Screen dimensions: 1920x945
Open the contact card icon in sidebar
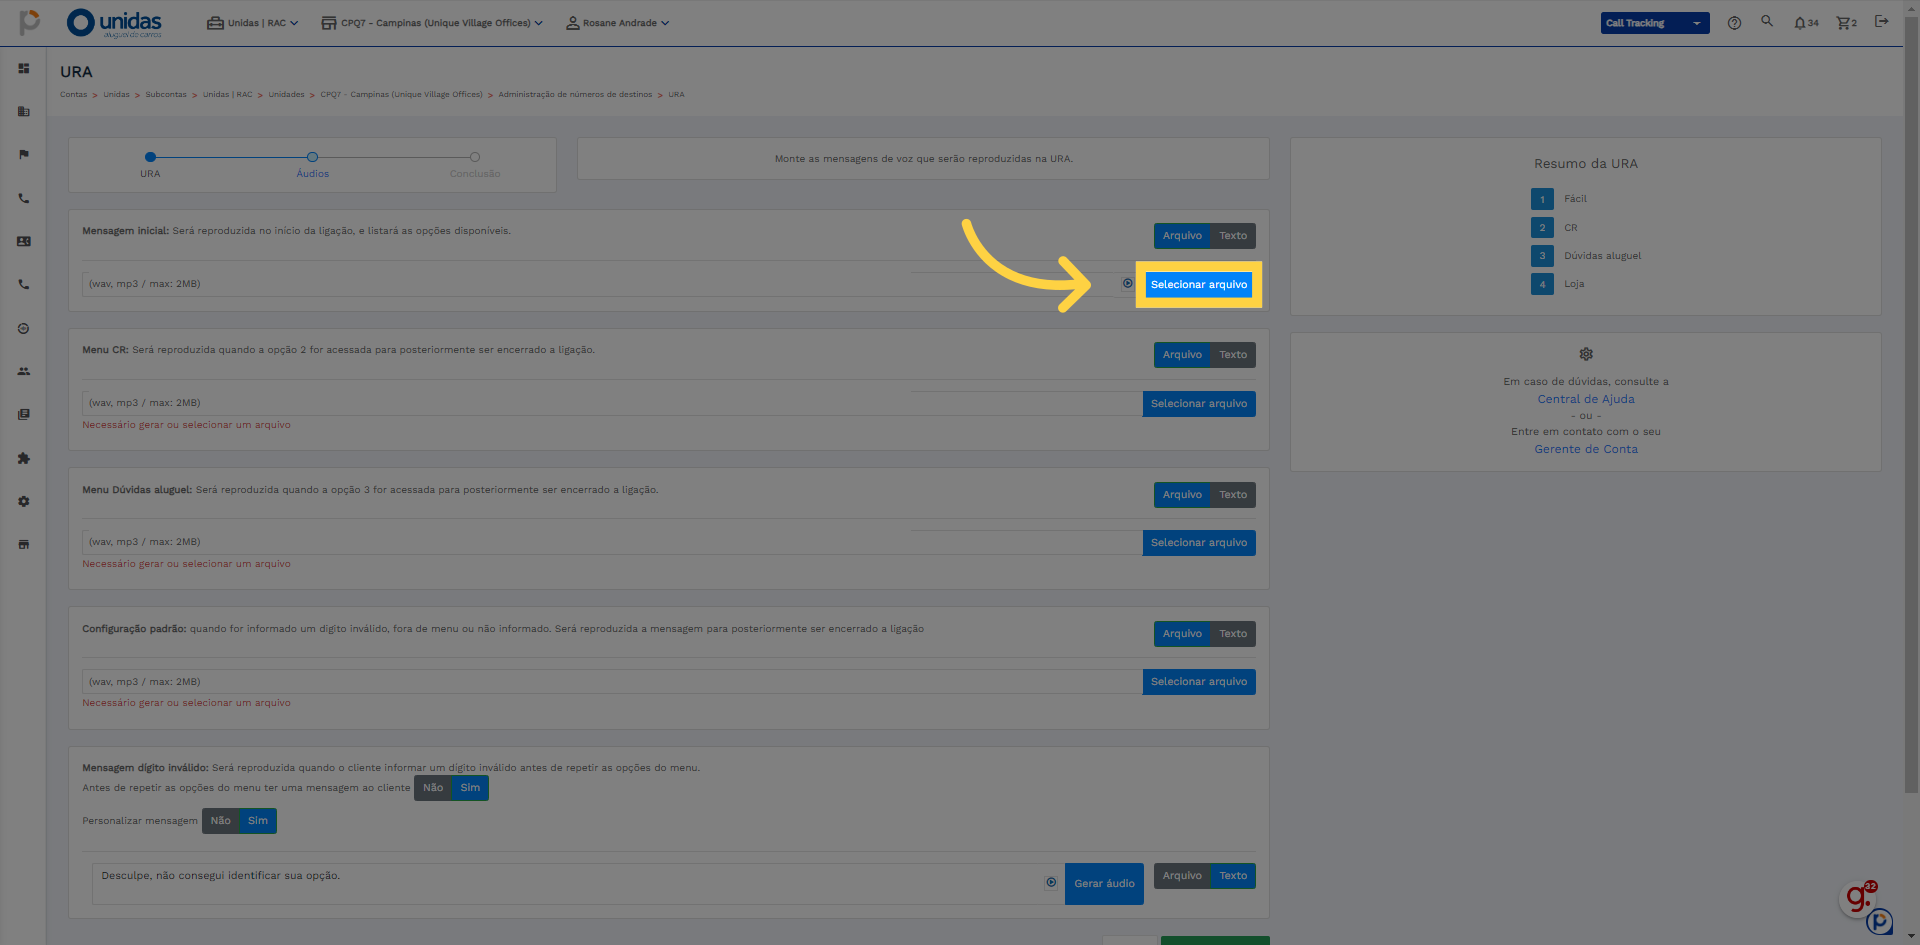(24, 242)
